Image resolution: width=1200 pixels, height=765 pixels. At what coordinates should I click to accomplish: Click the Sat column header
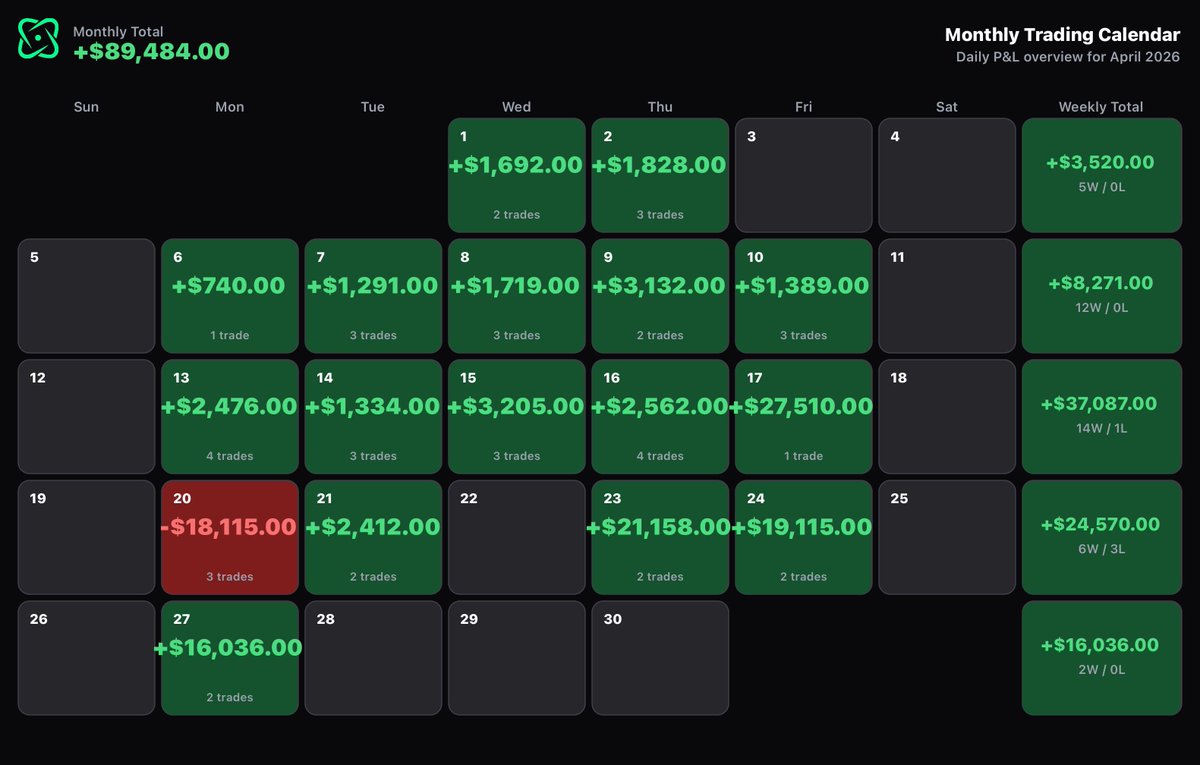point(947,107)
